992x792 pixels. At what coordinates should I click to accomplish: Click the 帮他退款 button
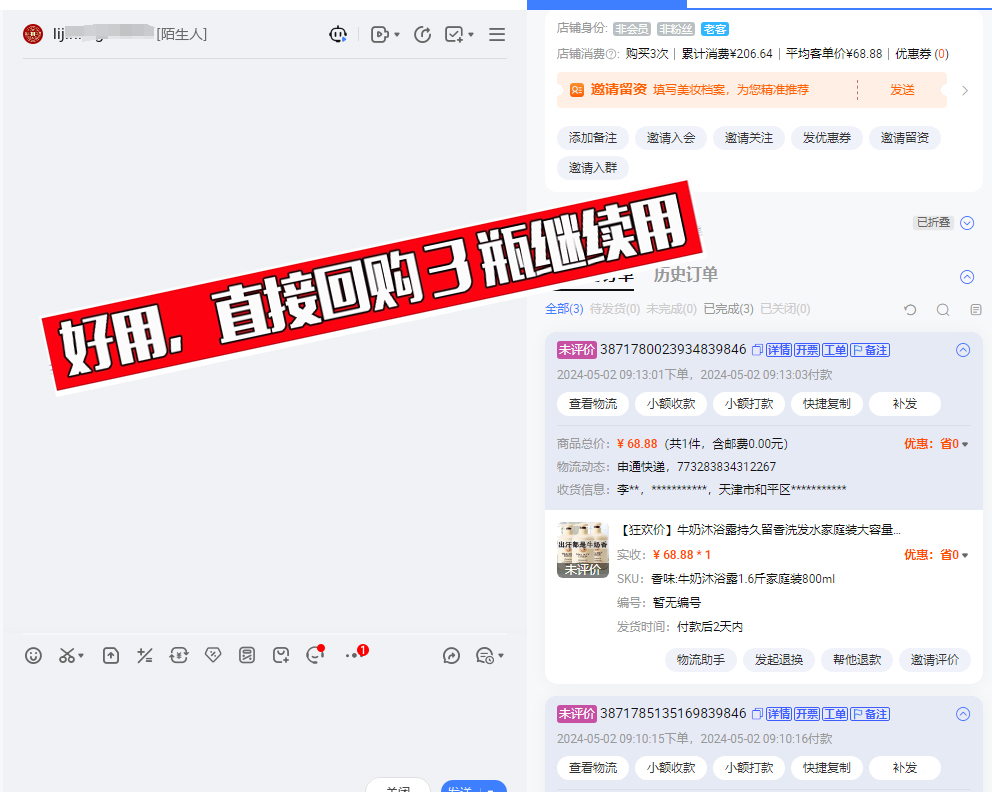857,660
